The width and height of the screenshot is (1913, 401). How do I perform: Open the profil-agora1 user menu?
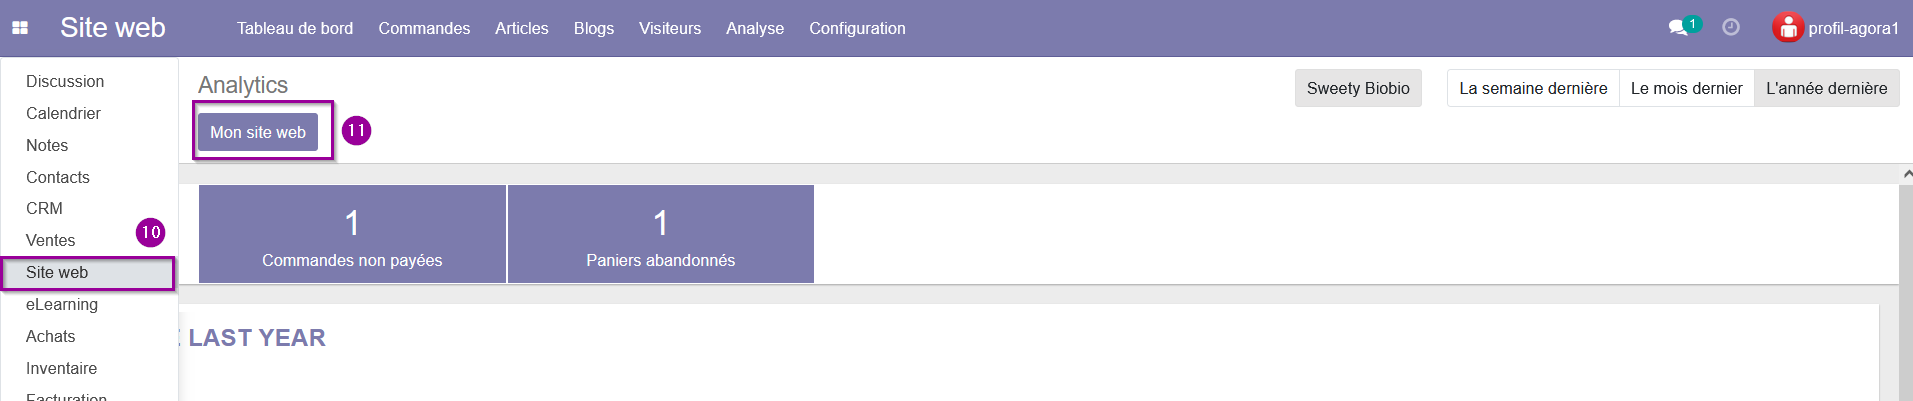point(1836,28)
